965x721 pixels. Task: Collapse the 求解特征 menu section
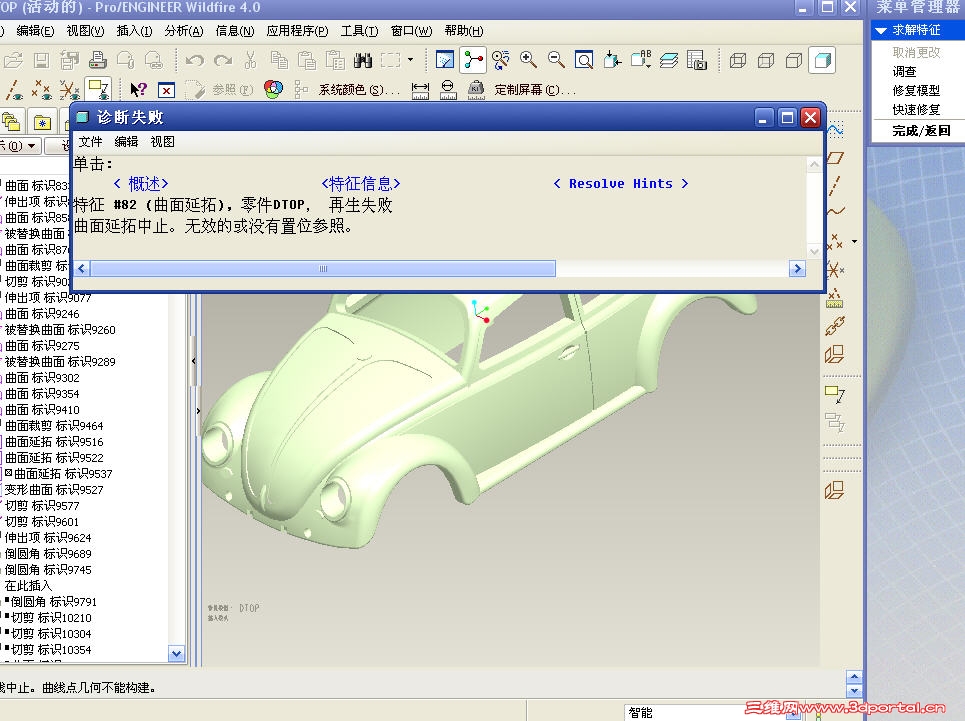[881, 30]
